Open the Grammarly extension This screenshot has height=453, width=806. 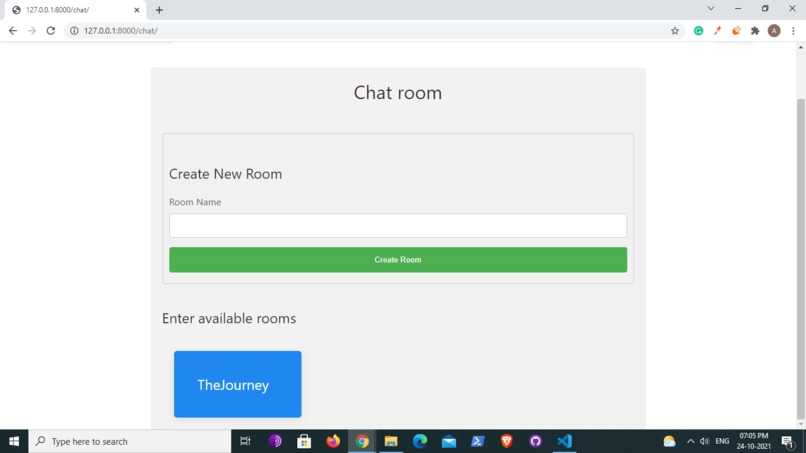[698, 31]
